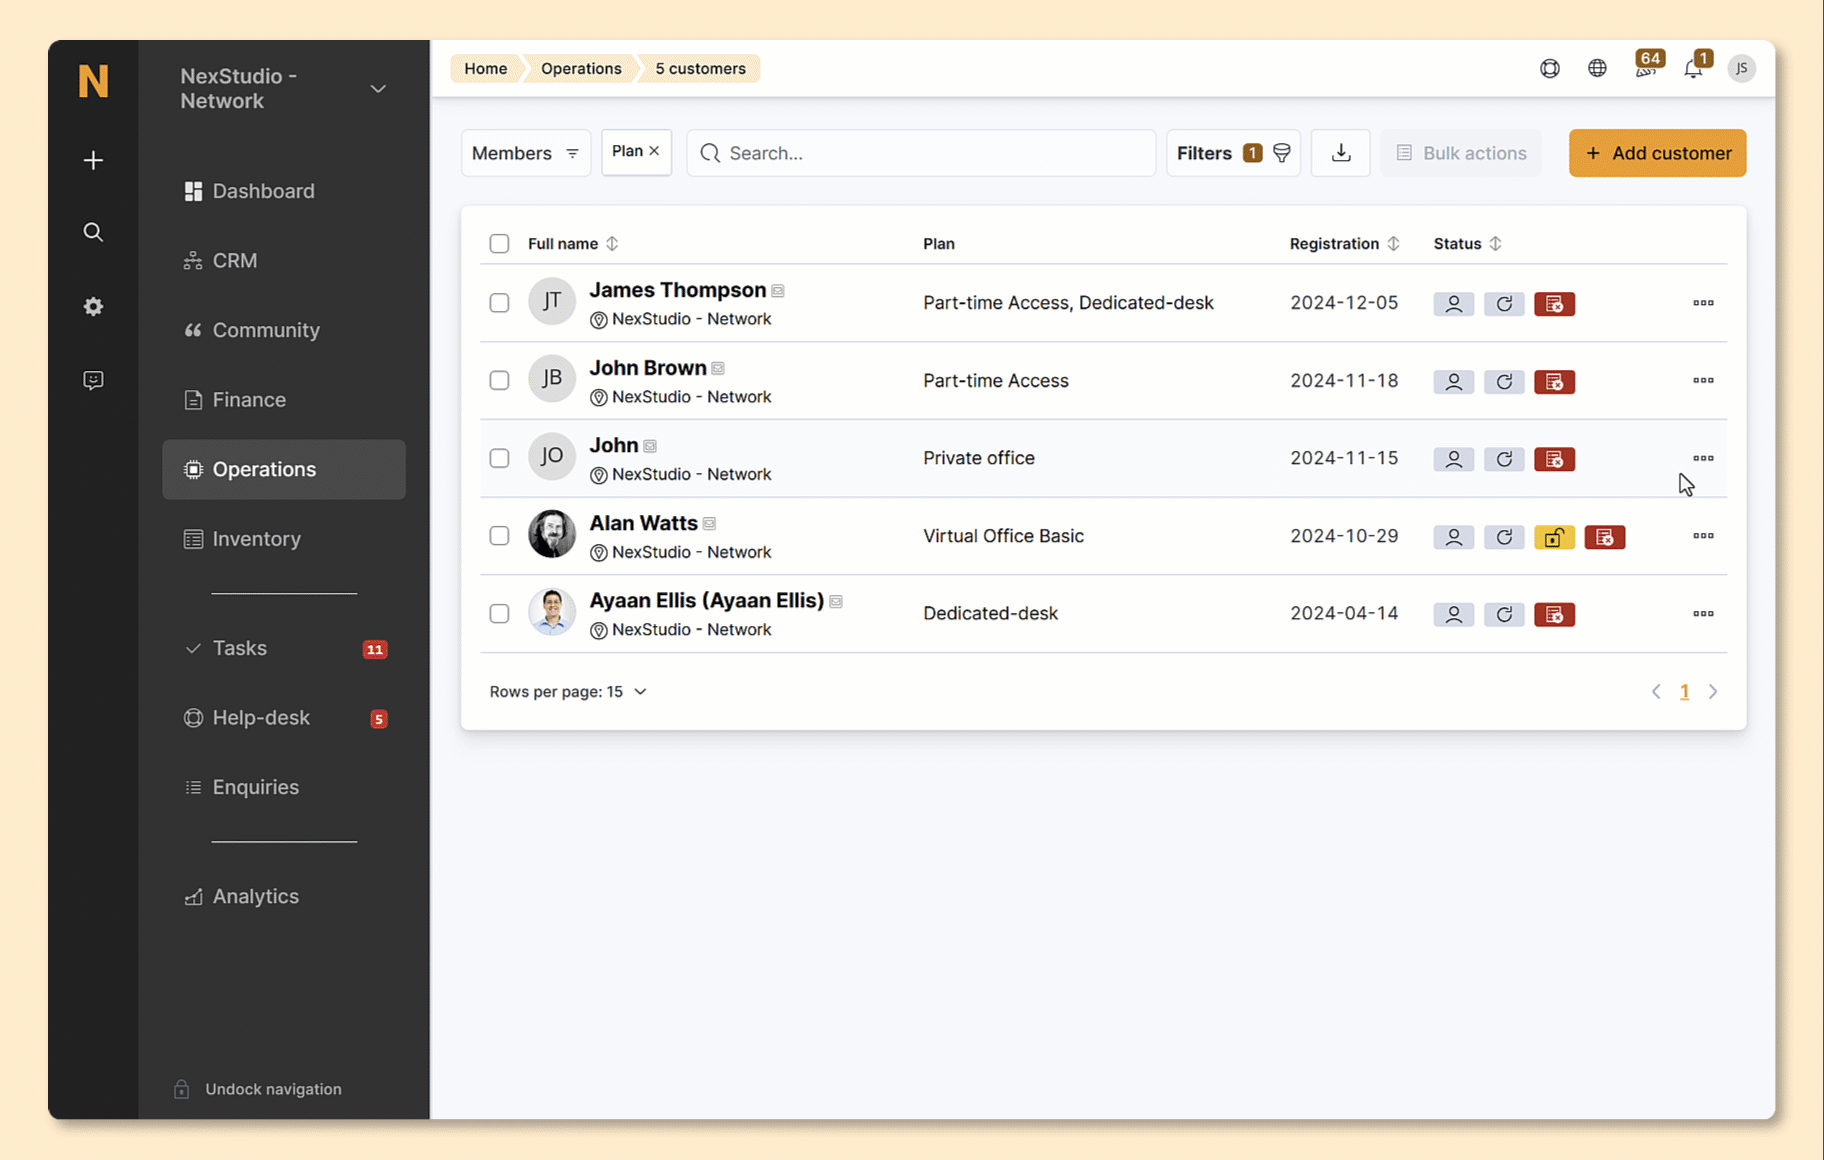
Task: Open John Brown's three-dot row menu
Action: (x=1703, y=381)
